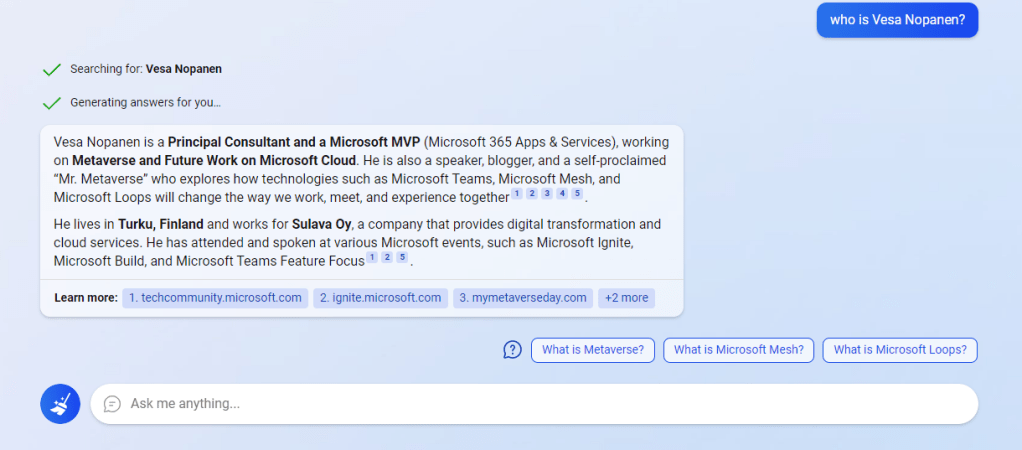
Task: Open citation 4 after 'experience together'
Action: tap(562, 194)
